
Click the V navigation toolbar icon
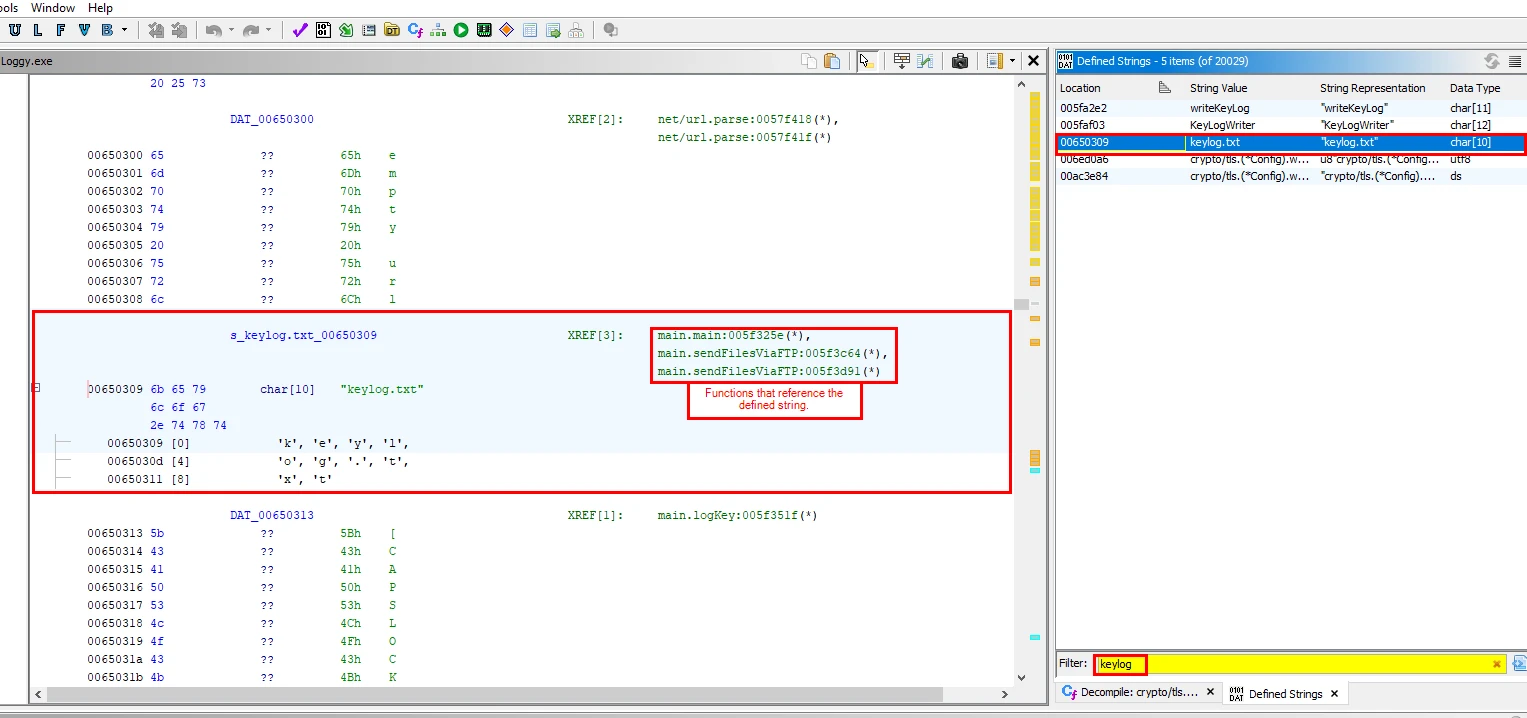click(83, 30)
